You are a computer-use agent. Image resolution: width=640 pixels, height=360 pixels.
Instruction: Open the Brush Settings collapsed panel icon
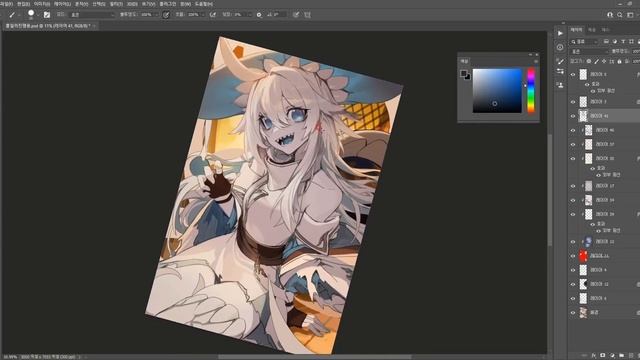coord(560,61)
